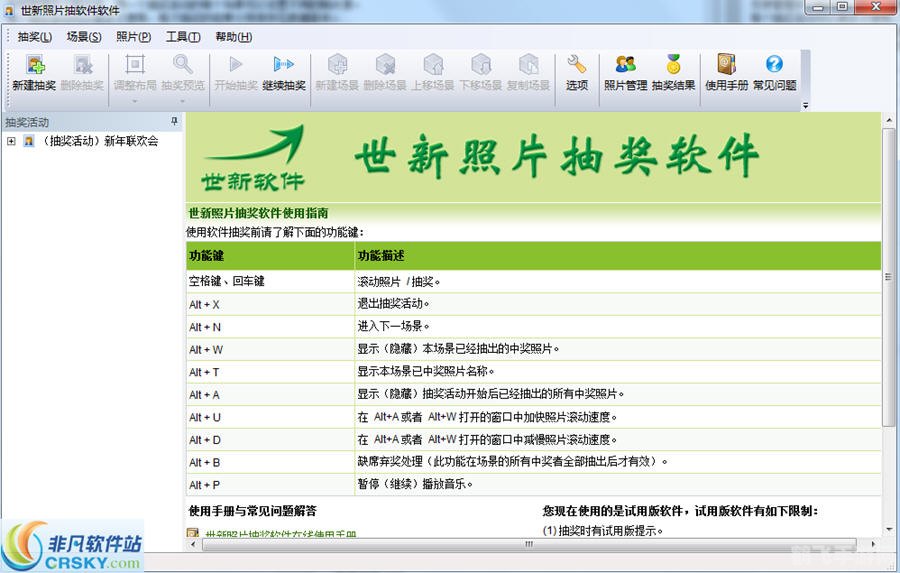Image resolution: width=900 pixels, height=573 pixels.
Task: Click the Alt + D table cell
Action: coord(270,440)
